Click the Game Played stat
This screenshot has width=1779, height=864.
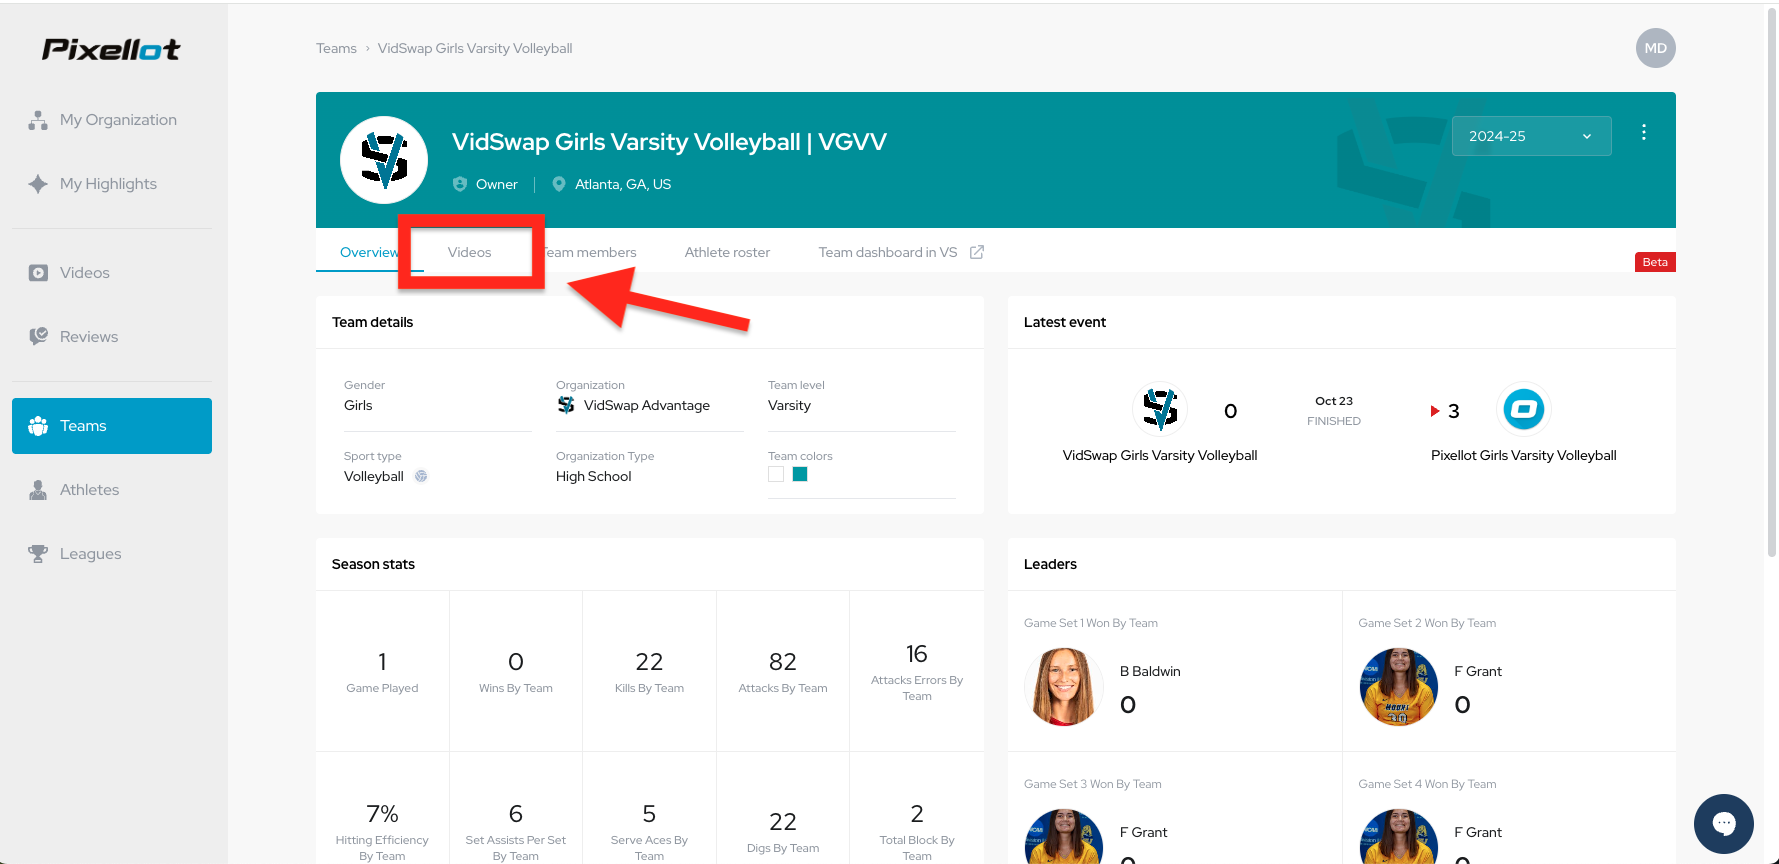click(x=382, y=671)
